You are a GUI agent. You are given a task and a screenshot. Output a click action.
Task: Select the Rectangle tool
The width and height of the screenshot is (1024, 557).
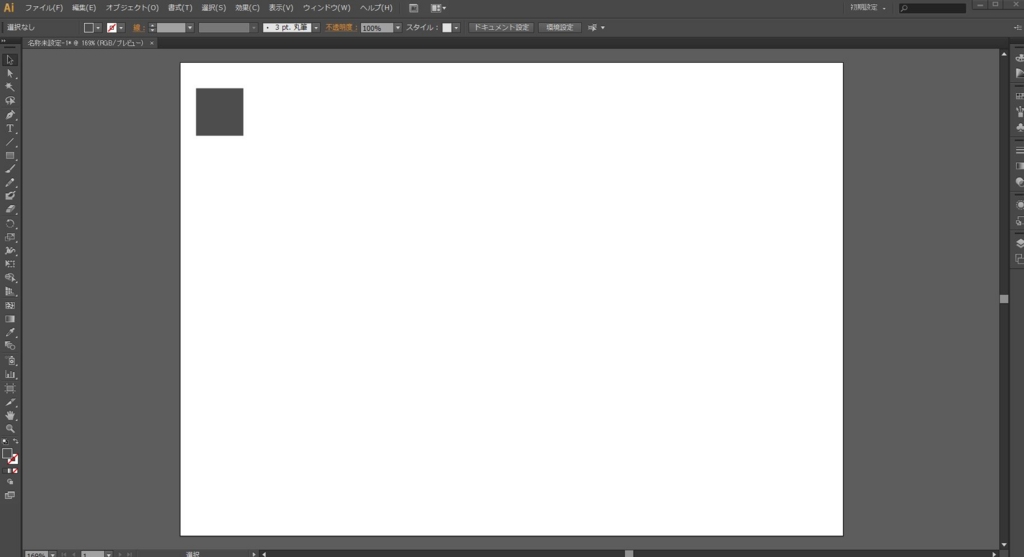pyautogui.click(x=10, y=156)
